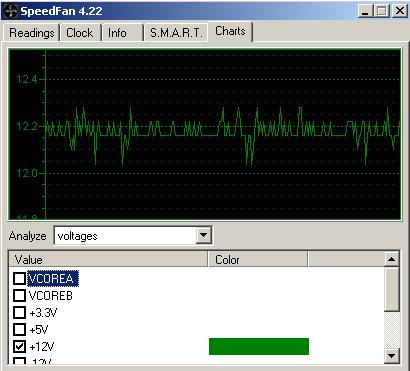Screen dimensions: 410x371
Task: Uncheck the +12V checkbox
Action: [19, 347]
